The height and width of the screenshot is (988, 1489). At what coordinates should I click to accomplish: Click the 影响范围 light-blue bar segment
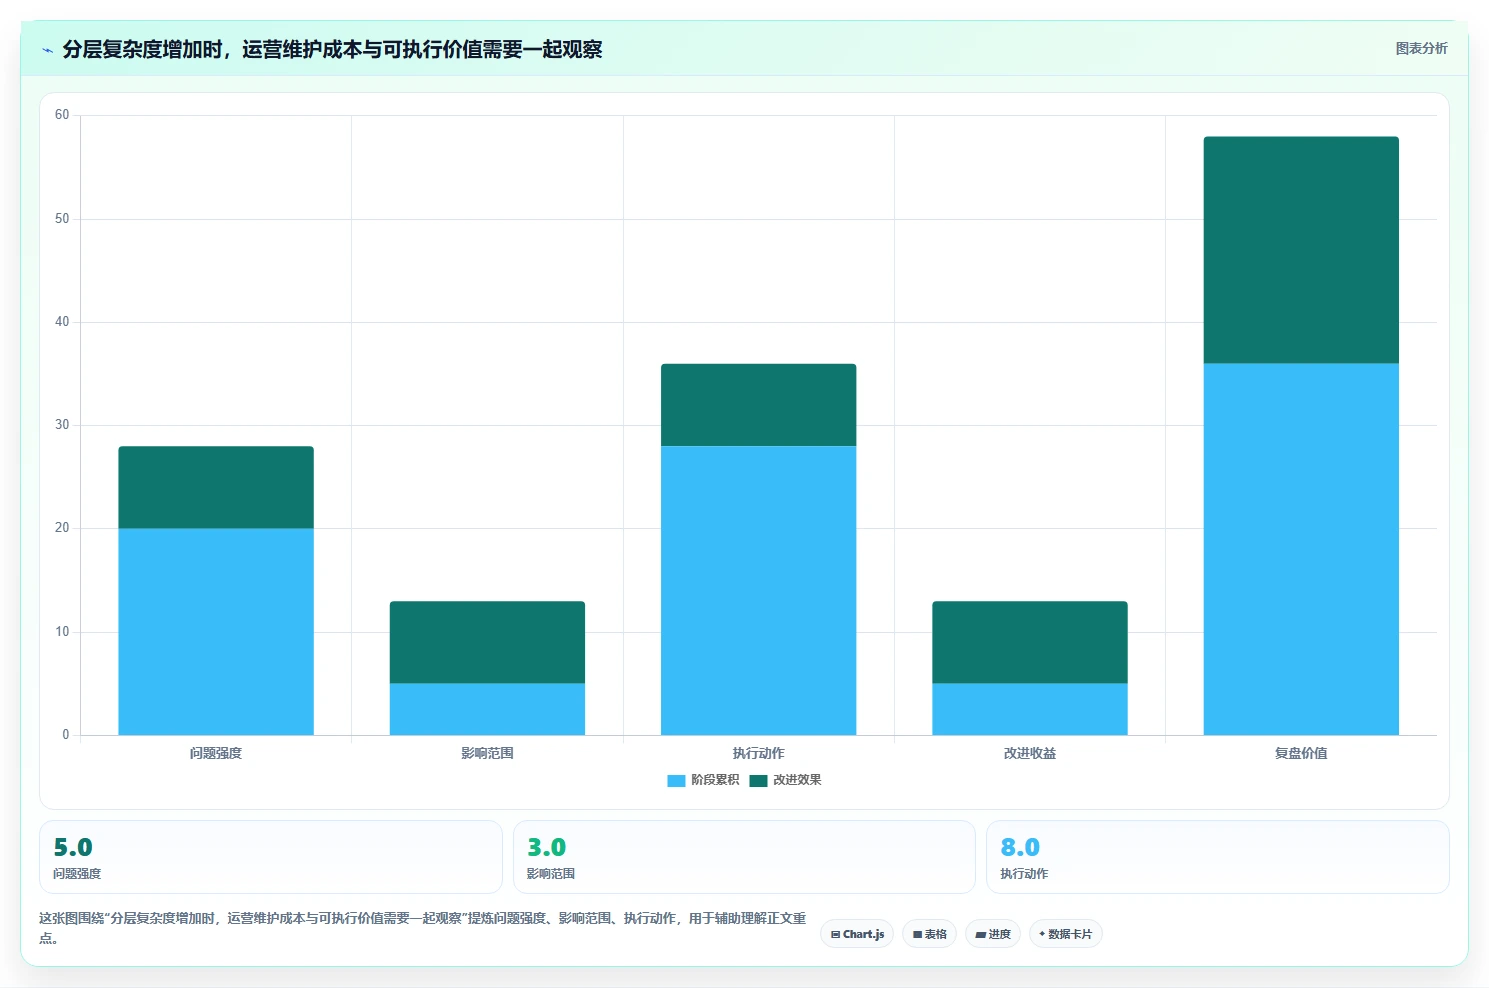[487, 709]
